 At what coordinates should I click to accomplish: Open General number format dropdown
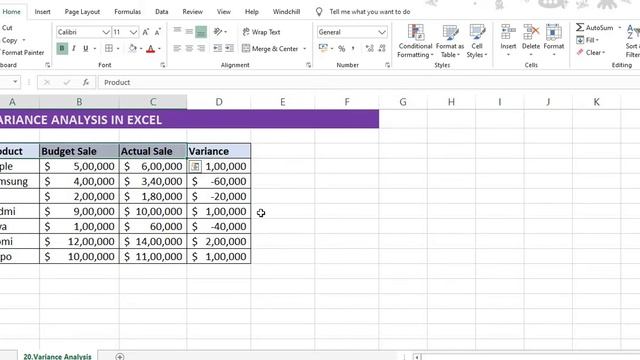[x=382, y=32]
